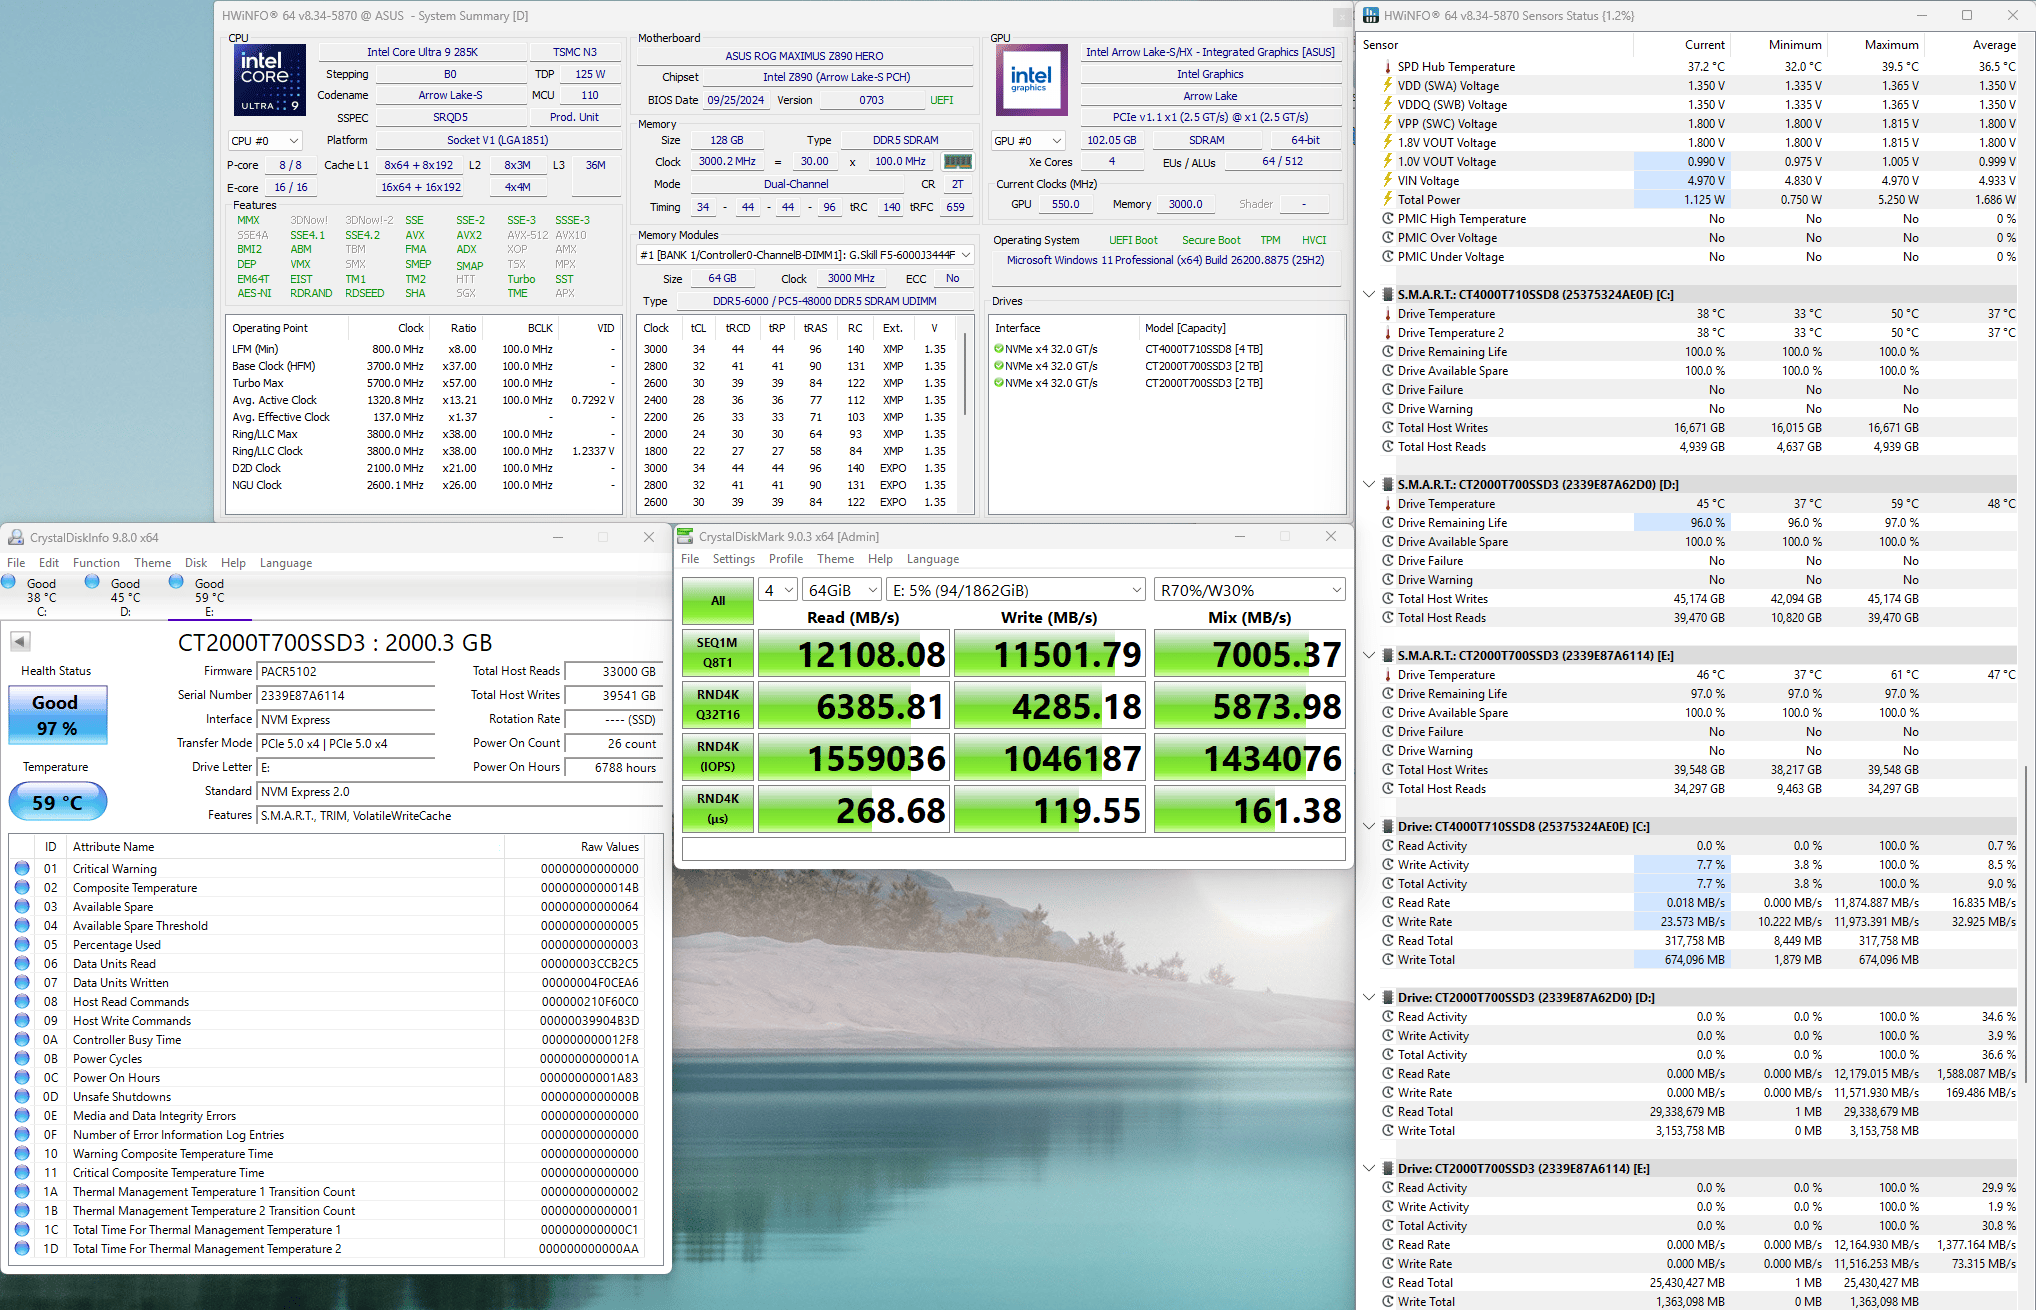Open the E: drive selection dropdown
The width and height of the screenshot is (2036, 1310).
pos(1016,590)
